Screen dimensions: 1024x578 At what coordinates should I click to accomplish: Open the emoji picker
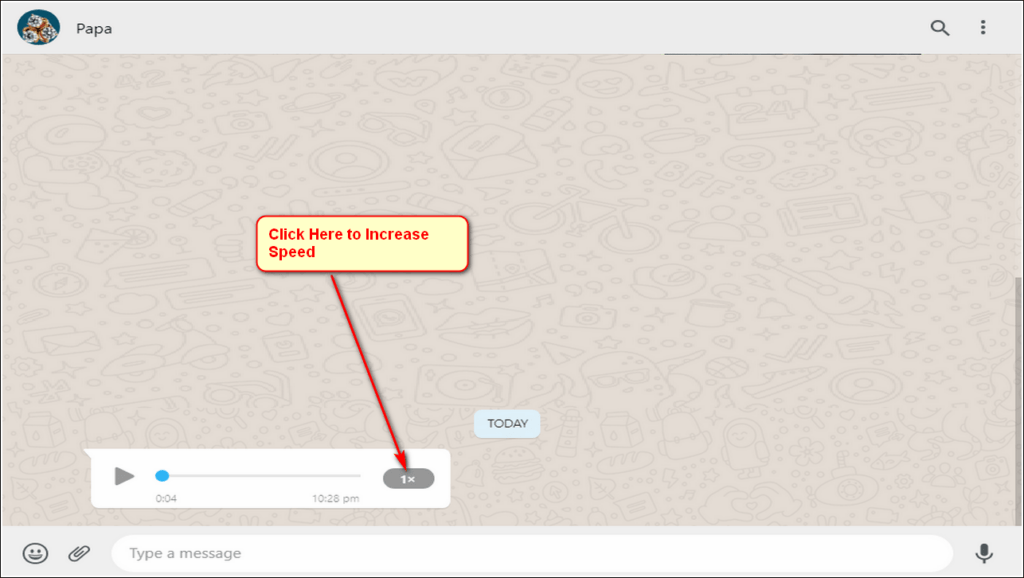click(35, 553)
